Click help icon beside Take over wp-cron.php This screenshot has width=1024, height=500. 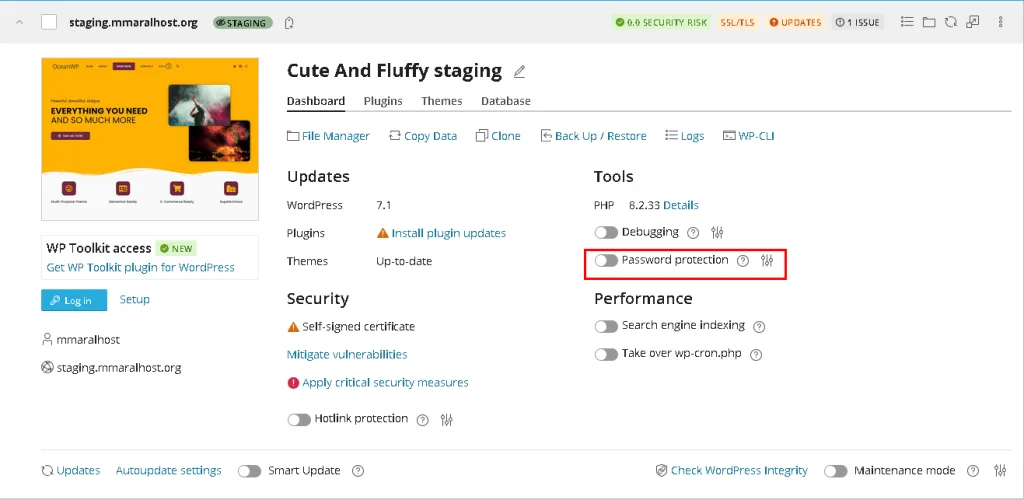756,354
